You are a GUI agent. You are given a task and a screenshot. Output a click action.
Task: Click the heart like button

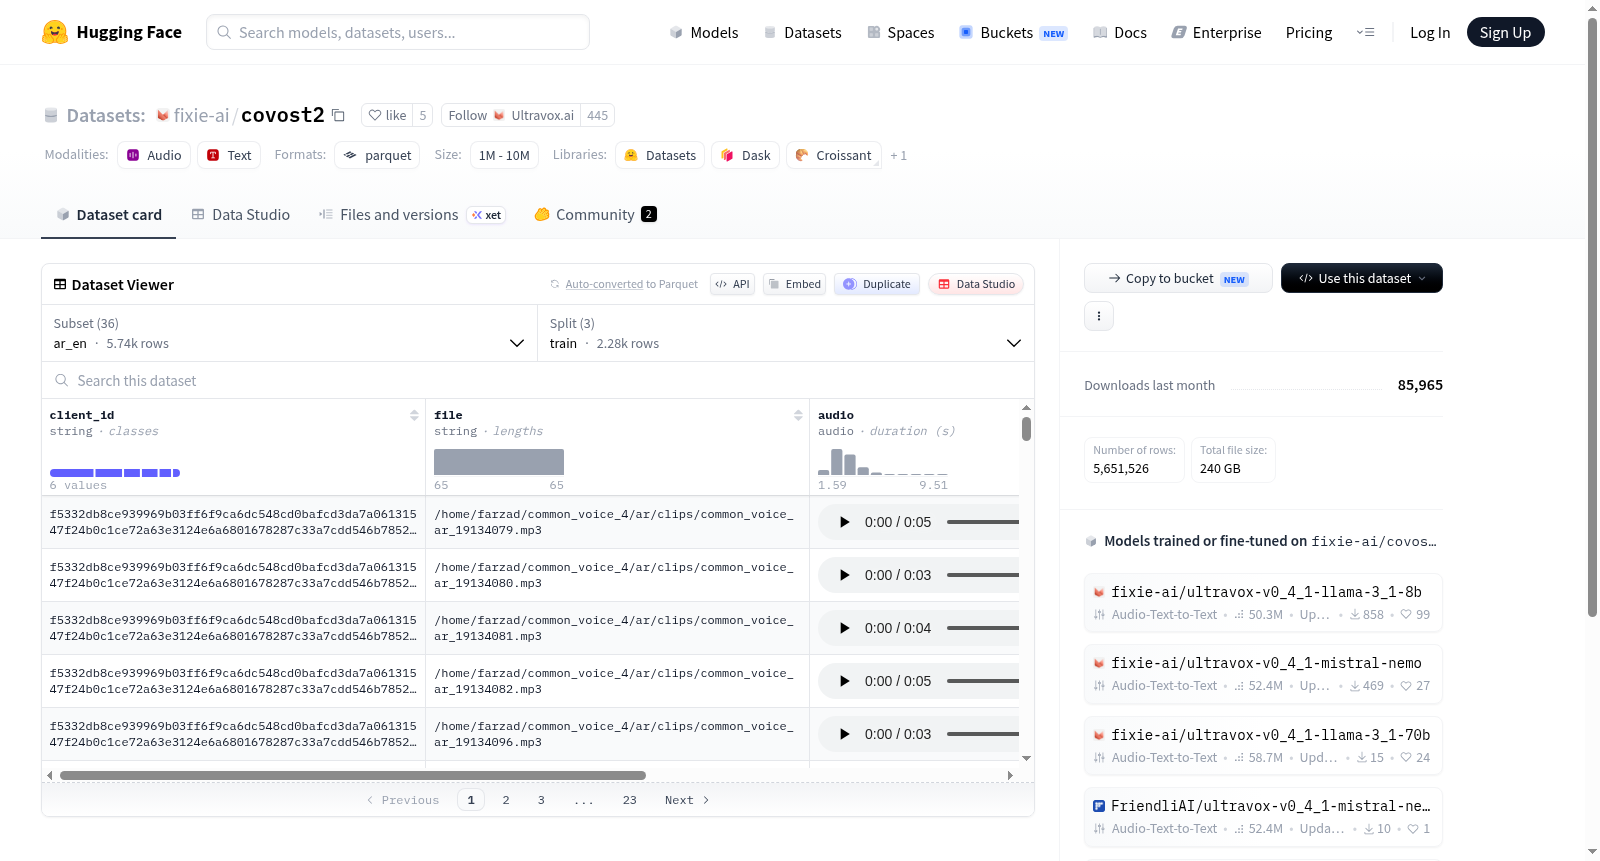pos(387,115)
